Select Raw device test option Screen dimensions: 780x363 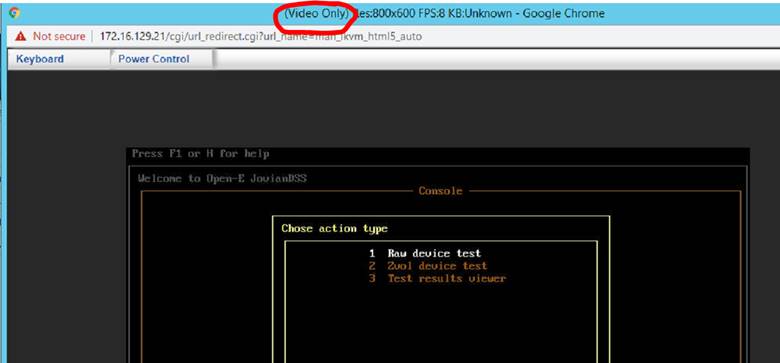(425, 254)
